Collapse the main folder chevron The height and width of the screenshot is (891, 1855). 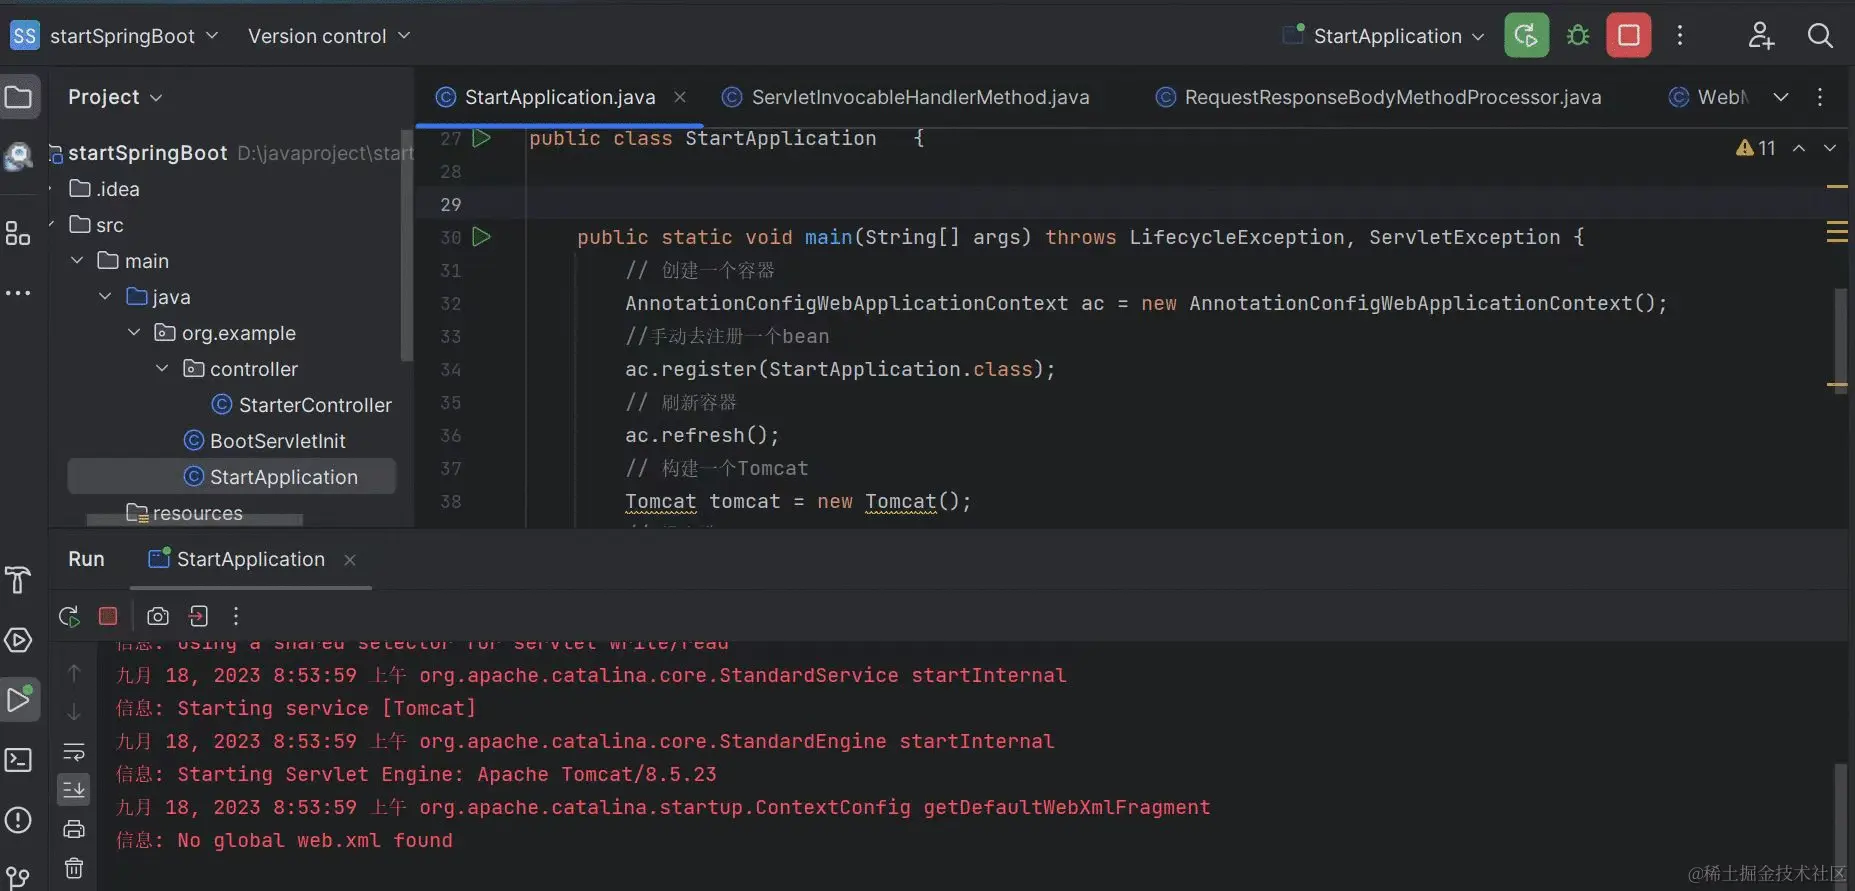click(x=77, y=261)
